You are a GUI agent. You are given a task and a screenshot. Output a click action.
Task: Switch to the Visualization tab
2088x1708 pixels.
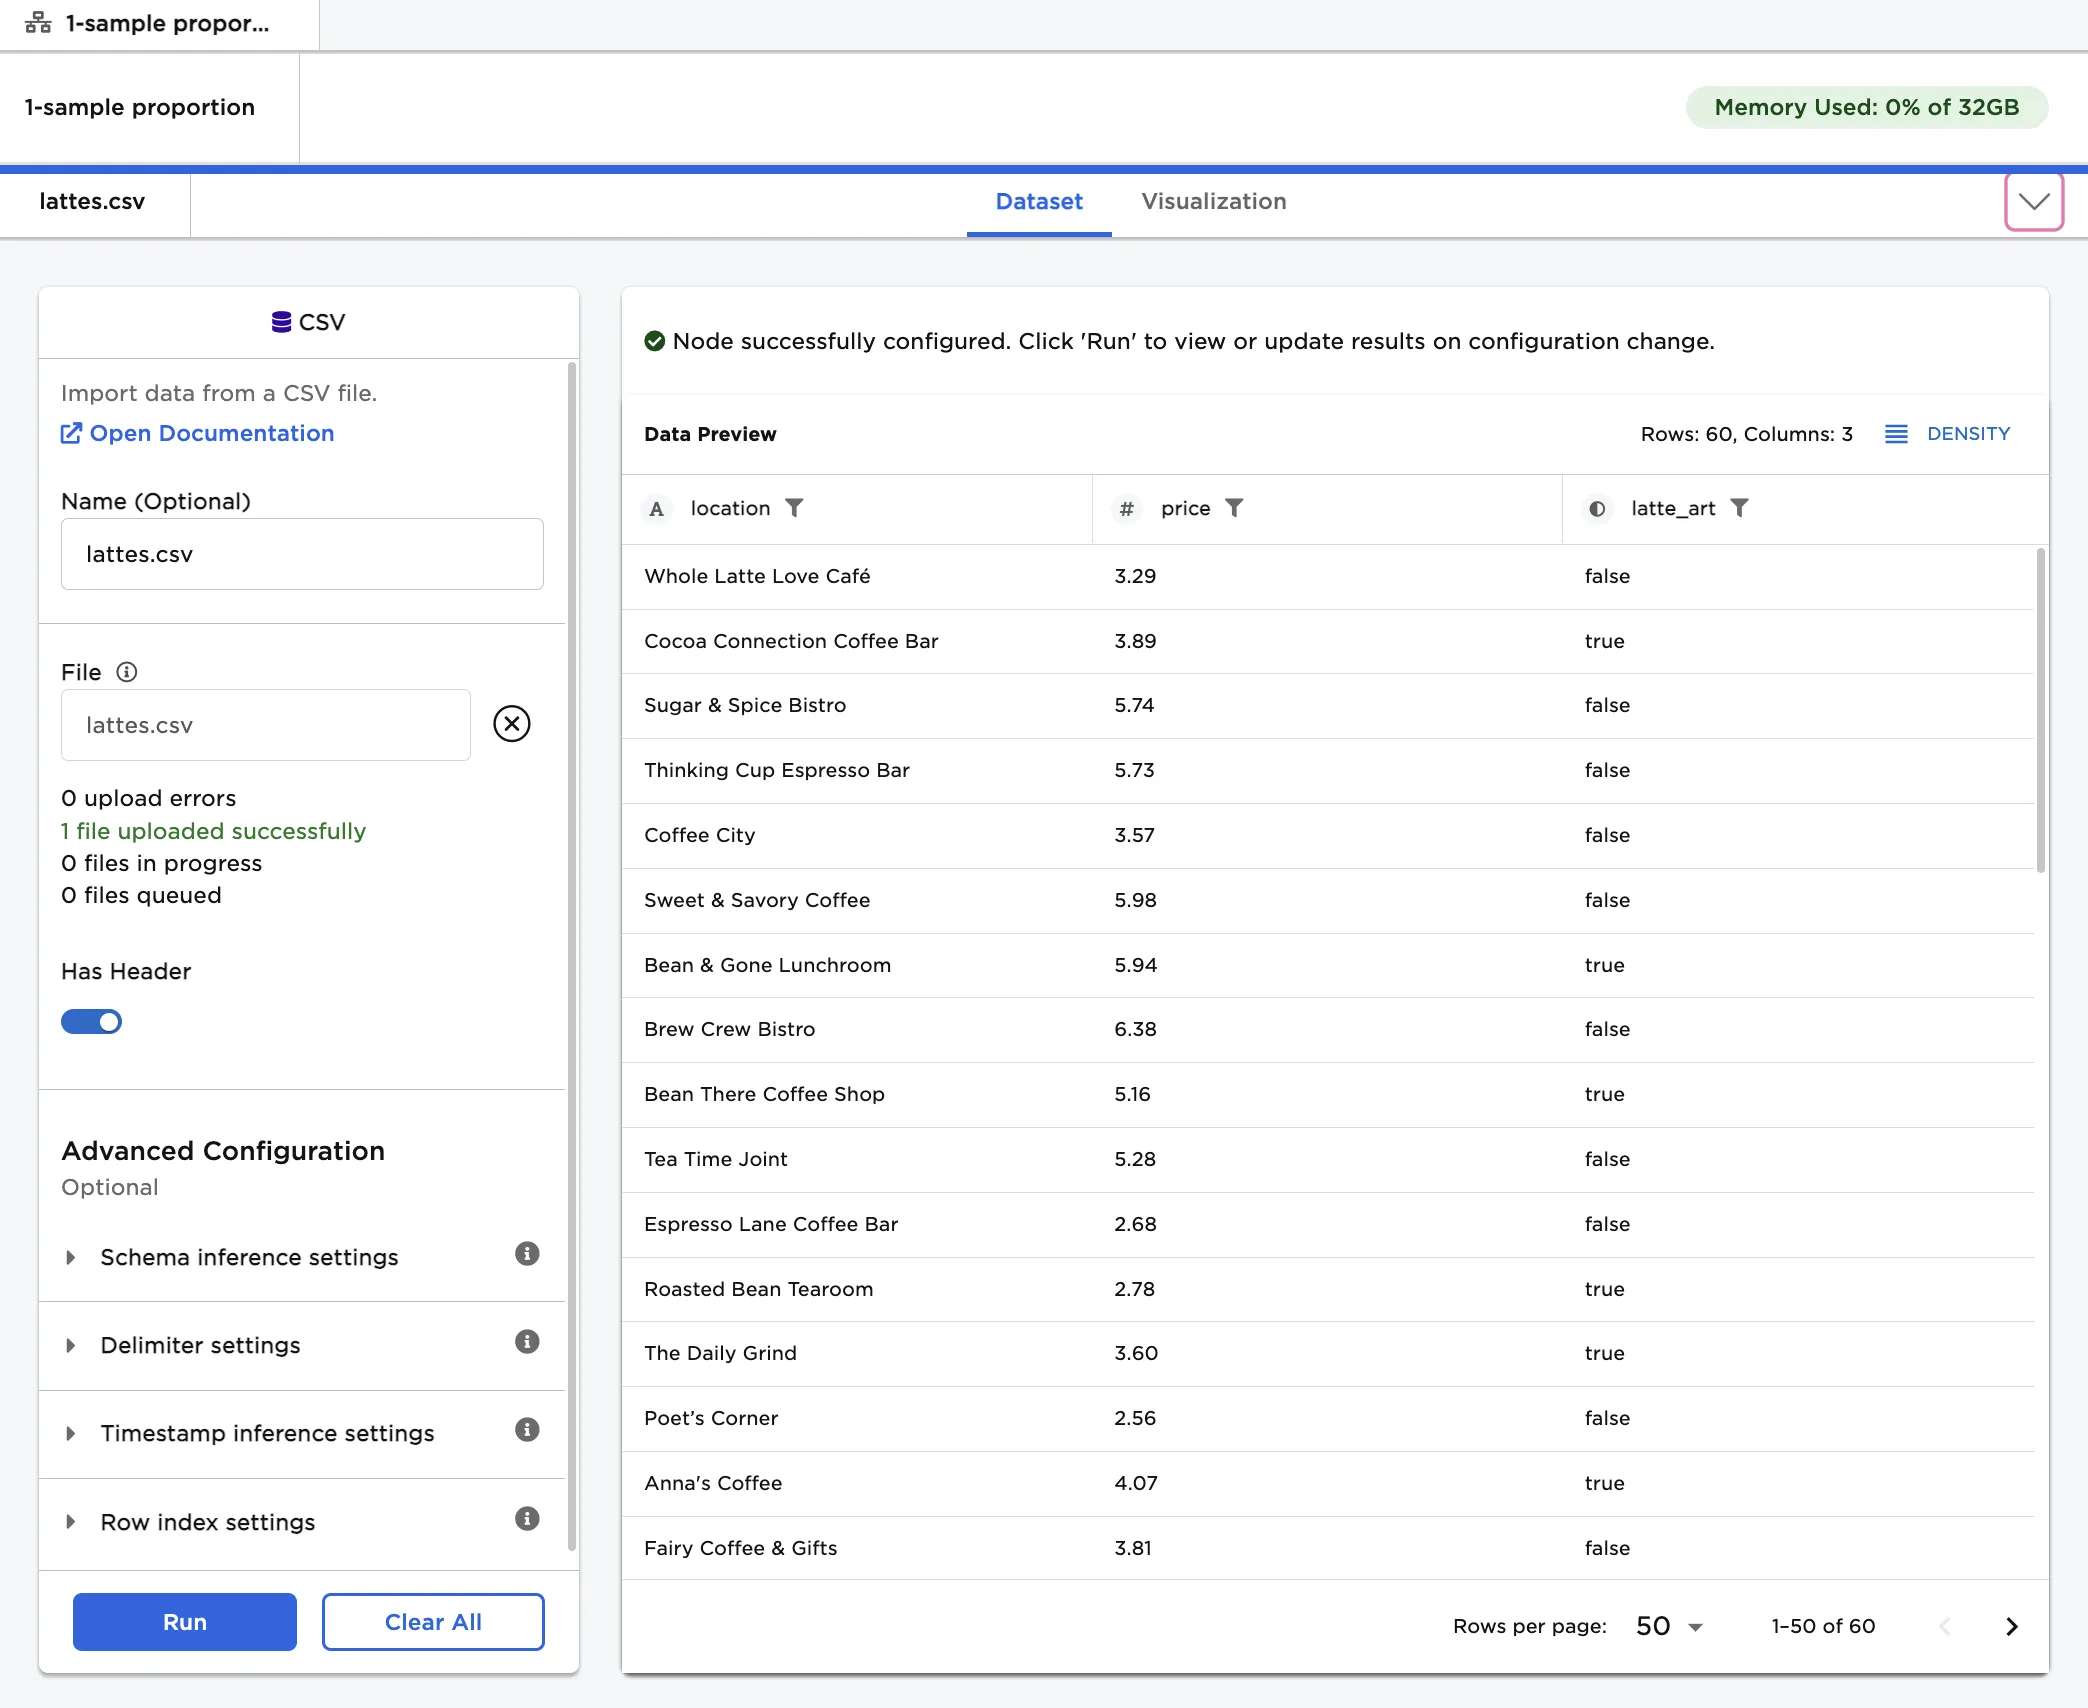pyautogui.click(x=1213, y=202)
